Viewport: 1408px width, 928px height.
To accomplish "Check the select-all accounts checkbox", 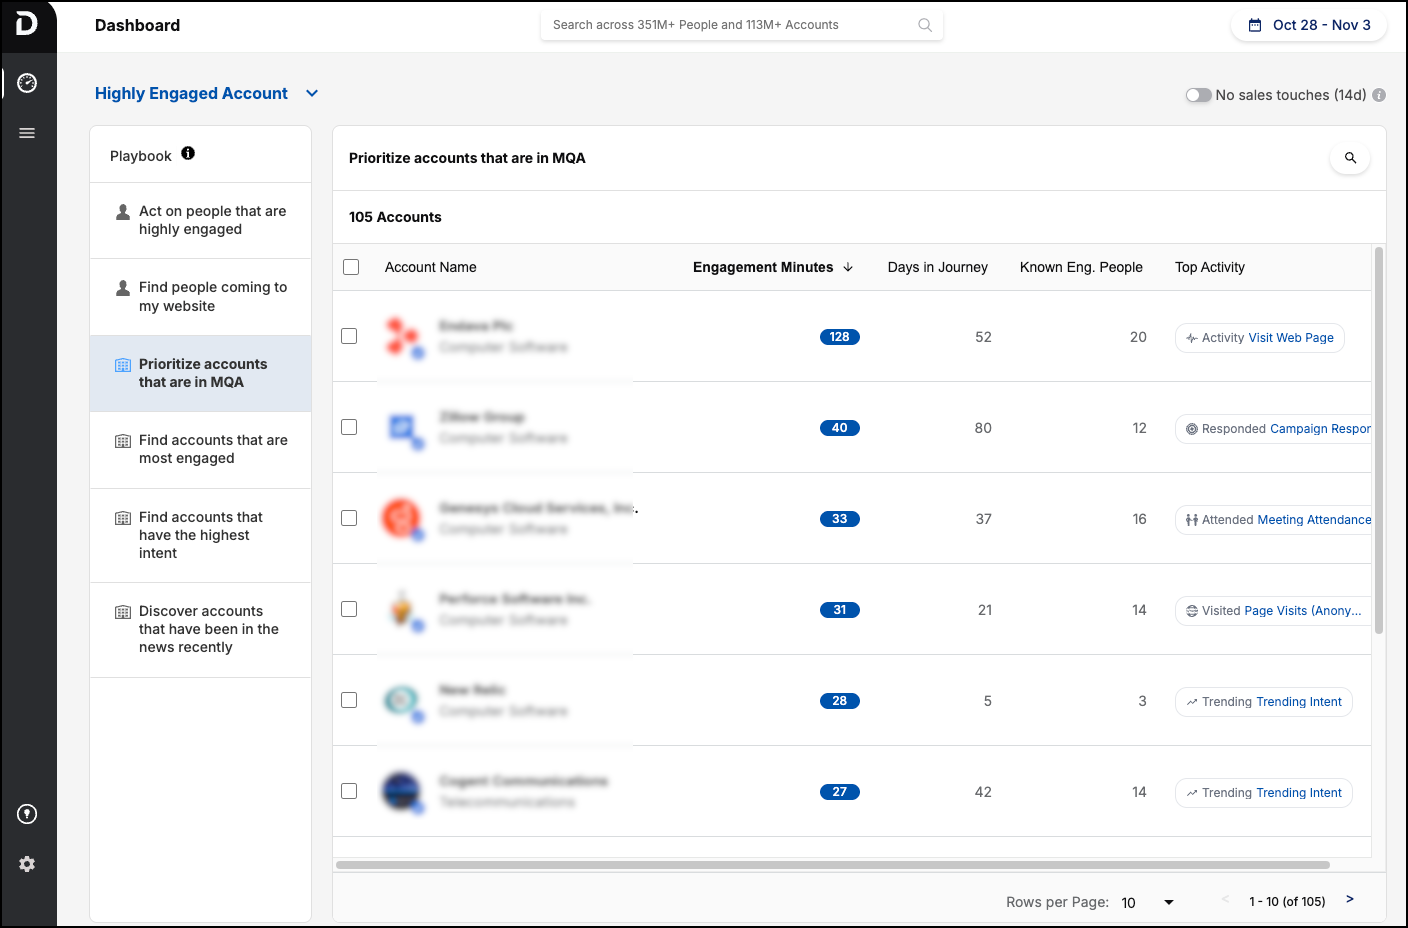I will coord(351,267).
